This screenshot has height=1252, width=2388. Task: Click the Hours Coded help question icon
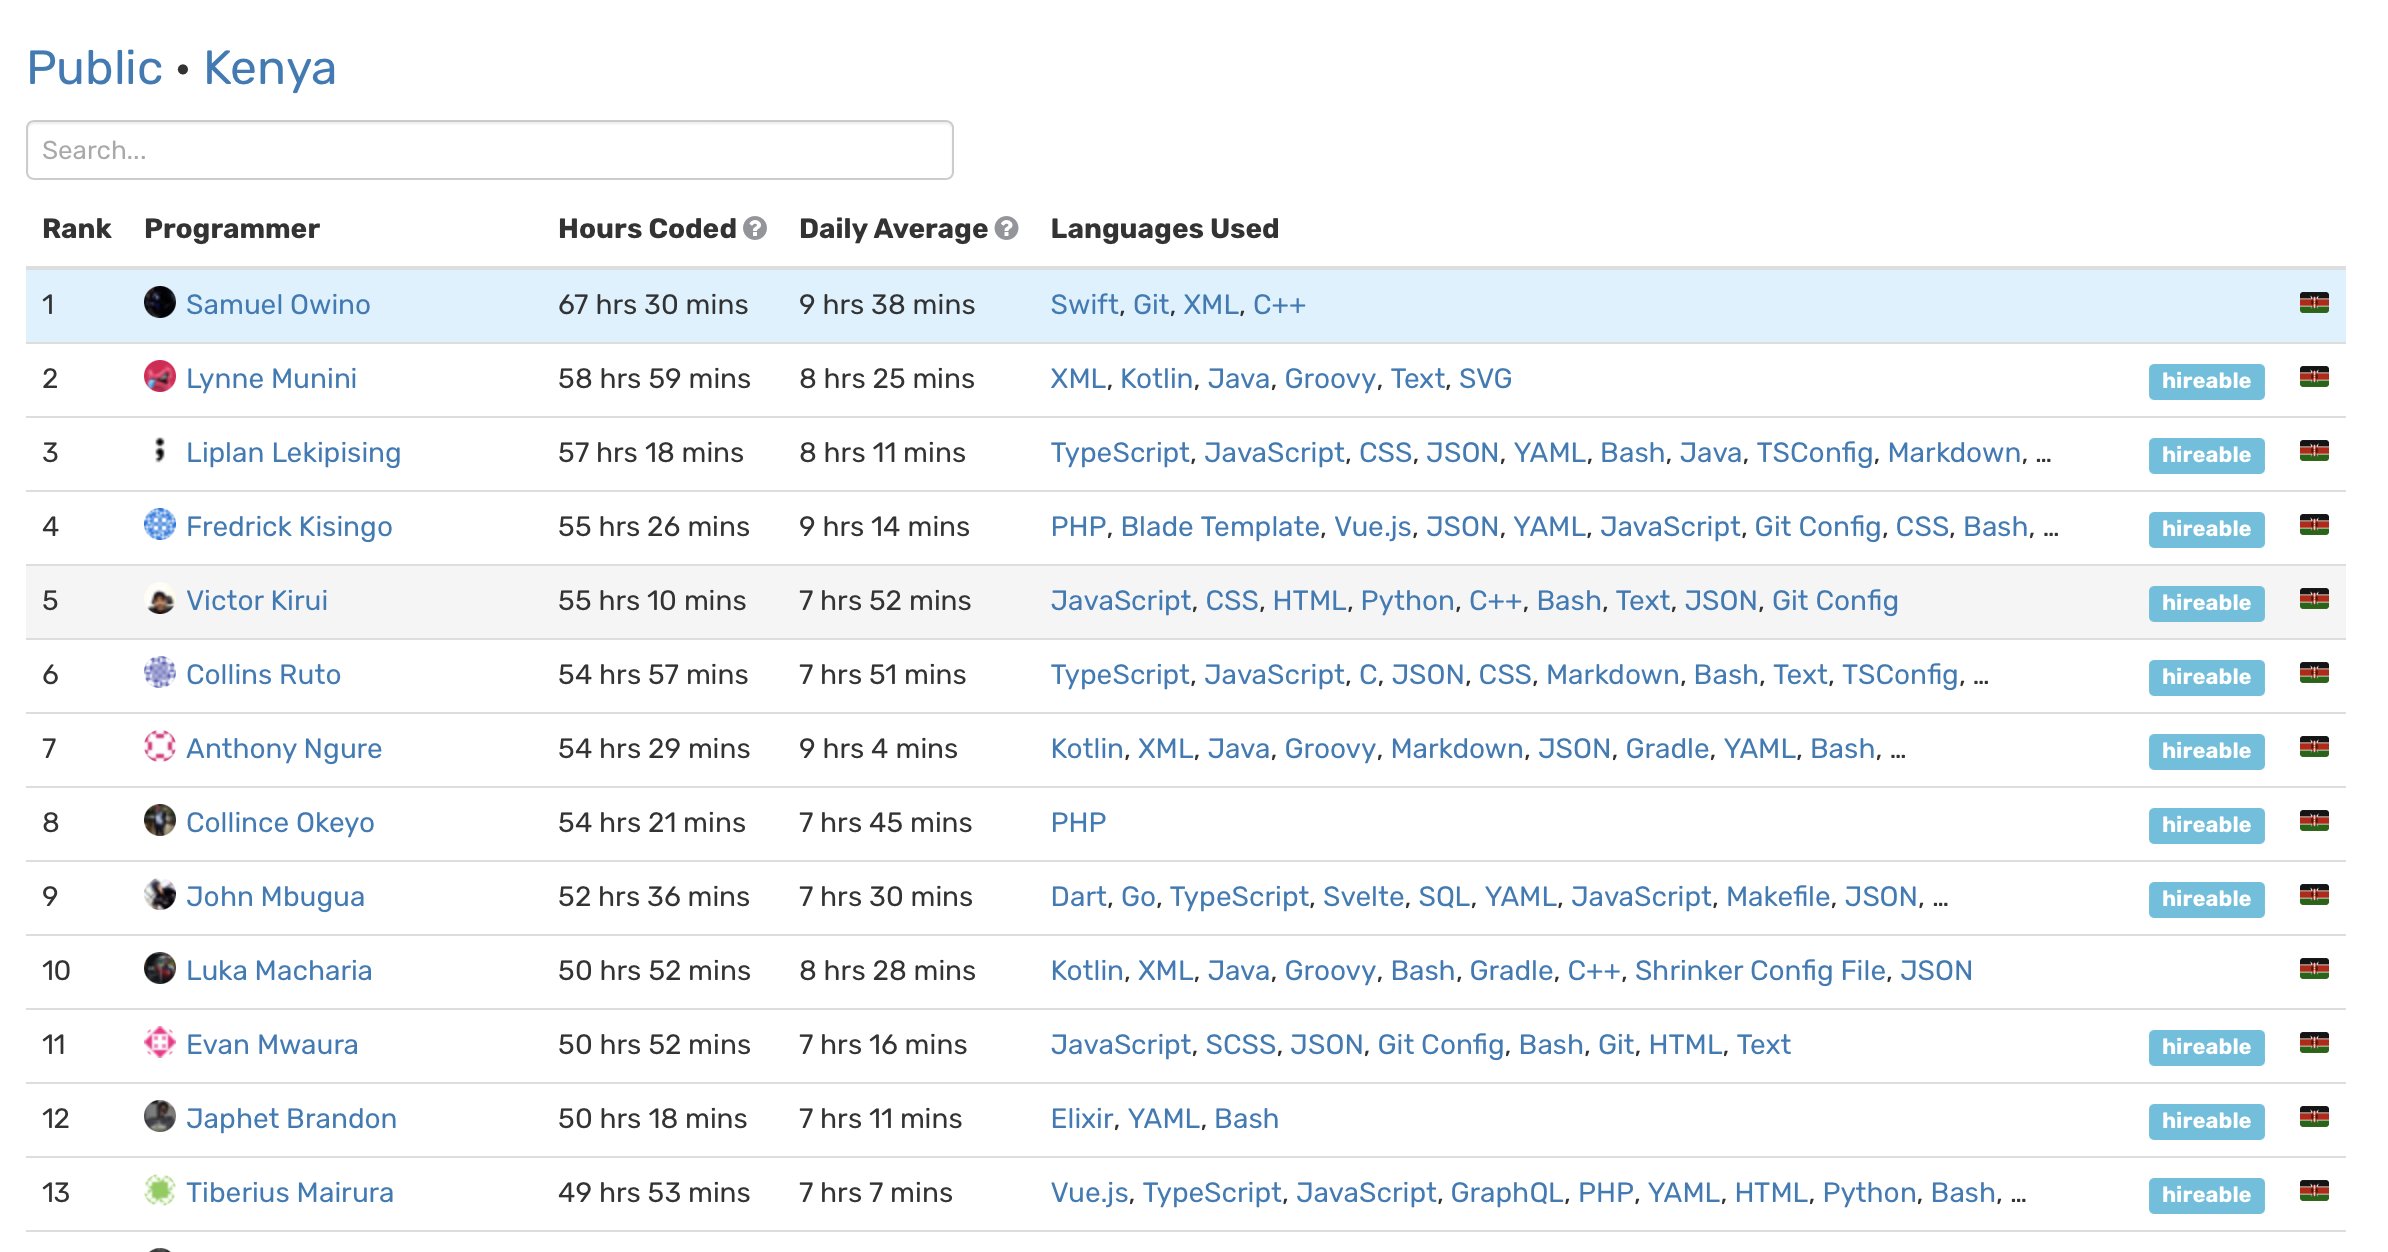tap(755, 229)
